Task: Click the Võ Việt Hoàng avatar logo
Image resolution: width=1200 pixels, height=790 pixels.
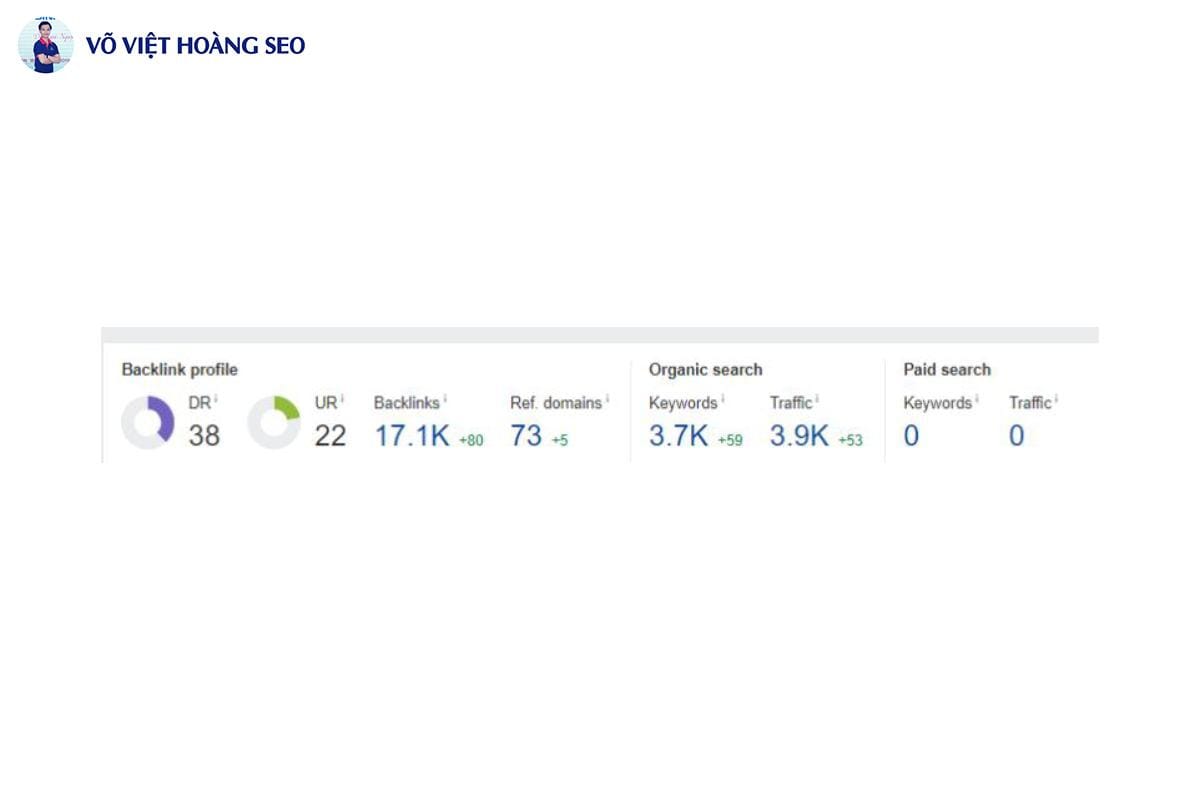Action: pyautogui.click(x=45, y=45)
